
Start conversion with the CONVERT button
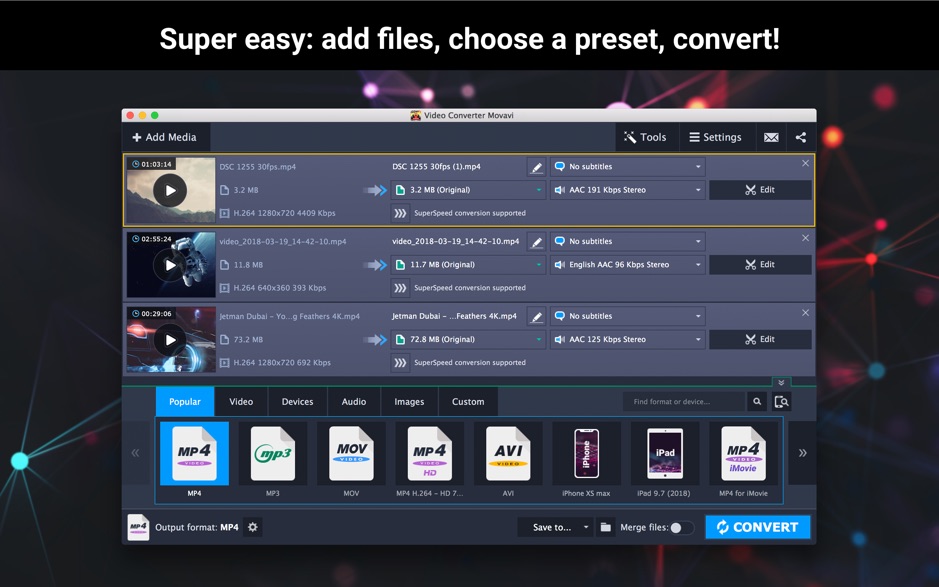coord(758,527)
